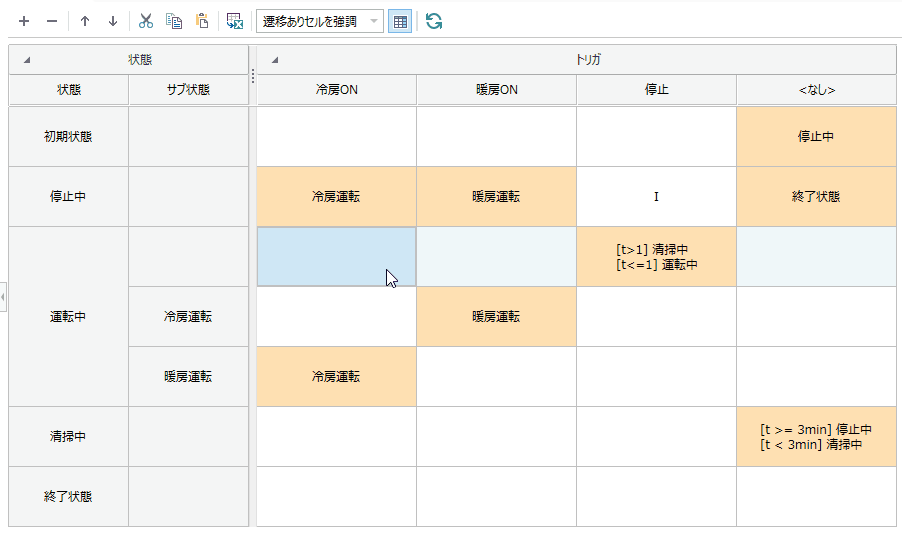This screenshot has width=902, height=534.
Task: Move row up with up arrow
Action: coord(85,21)
